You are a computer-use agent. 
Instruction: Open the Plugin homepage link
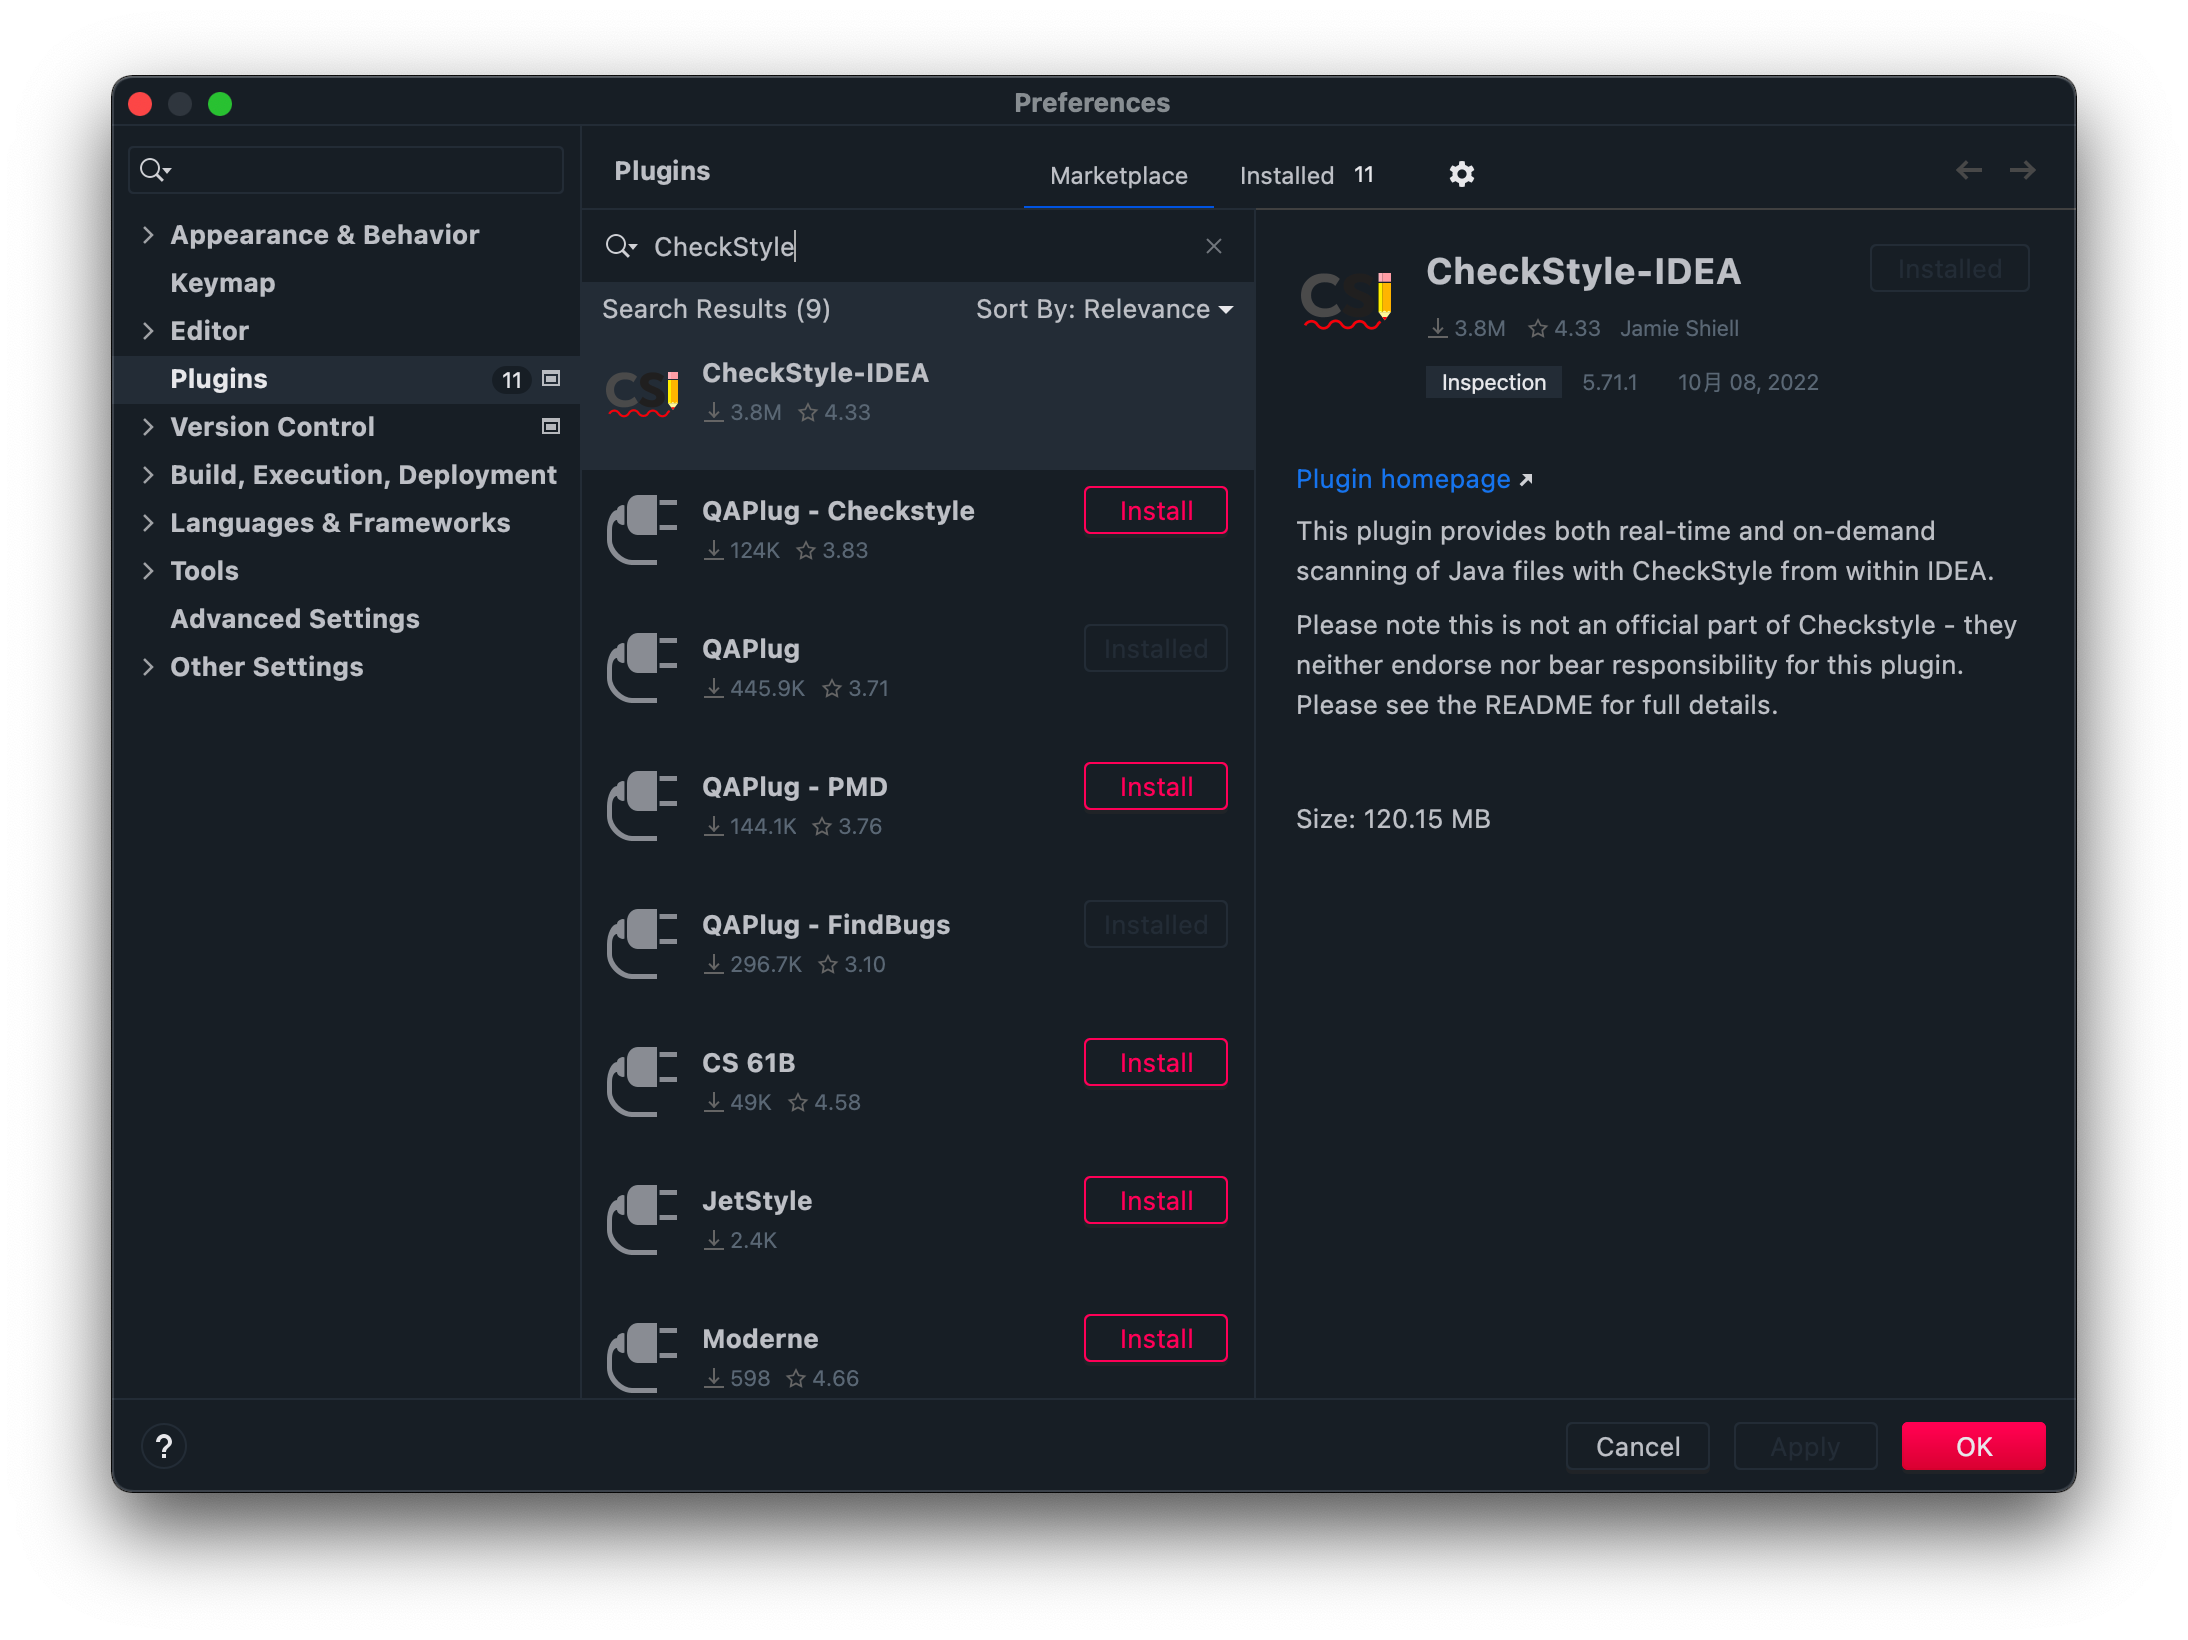1402,479
